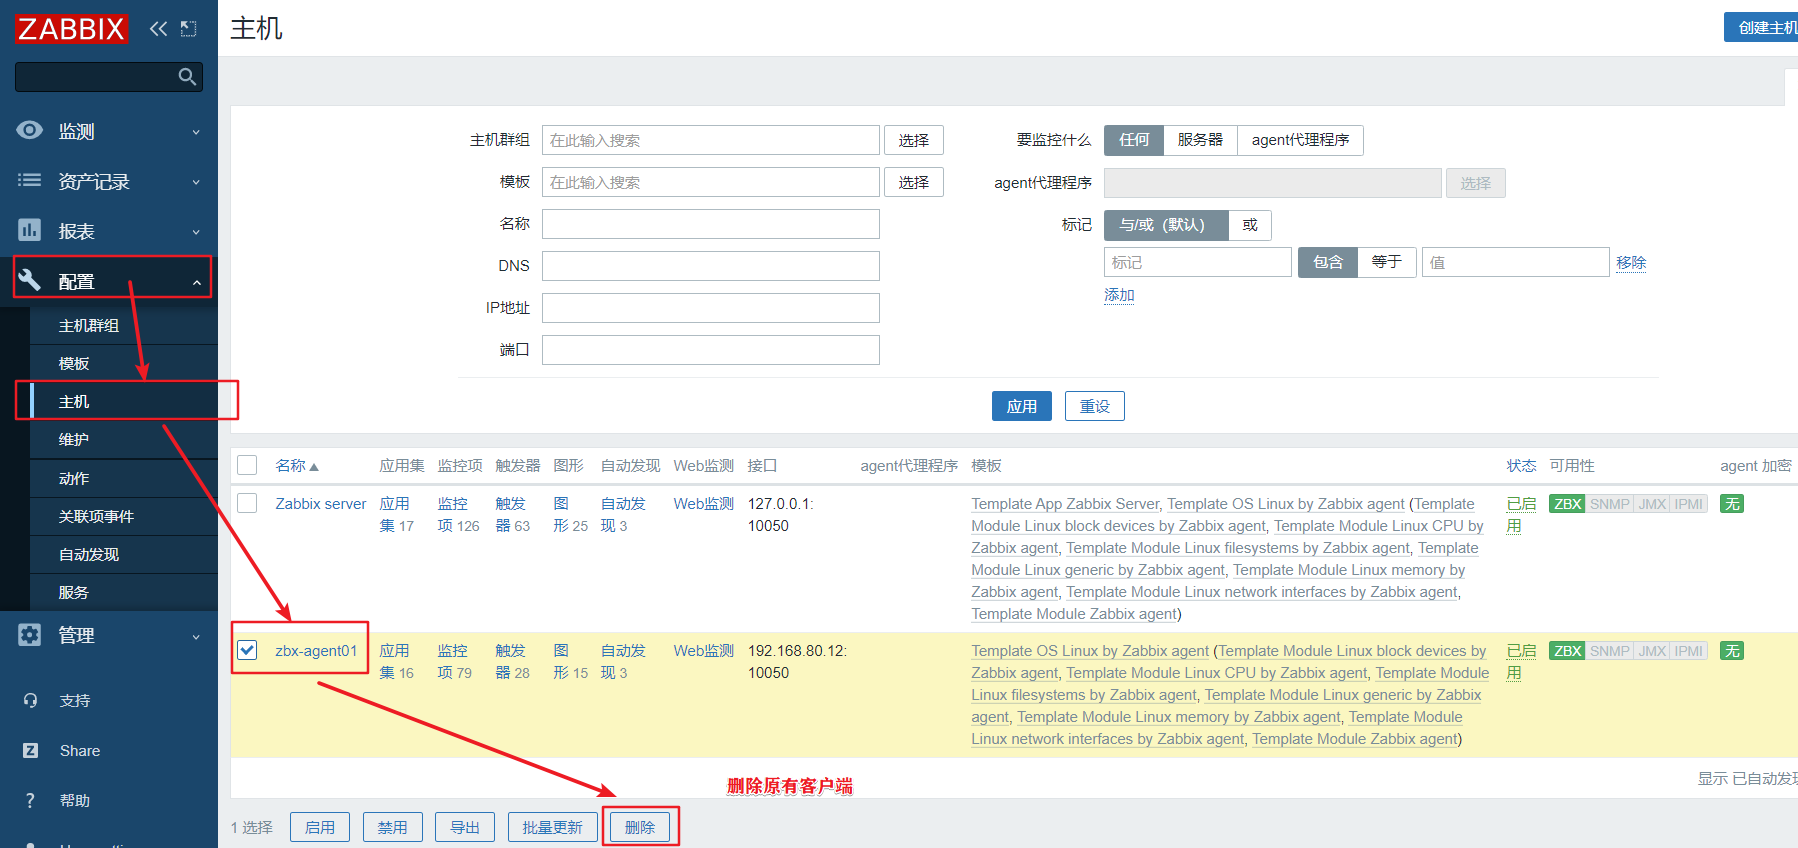This screenshot has height=848, width=1798.
Task: Check the Zabbix server row checkbox
Action: tap(247, 503)
